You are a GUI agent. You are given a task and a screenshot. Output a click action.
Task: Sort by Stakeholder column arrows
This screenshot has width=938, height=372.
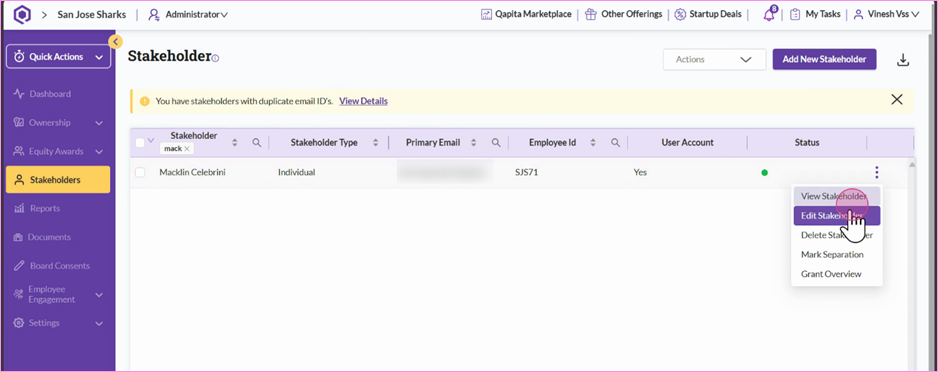[x=235, y=142]
